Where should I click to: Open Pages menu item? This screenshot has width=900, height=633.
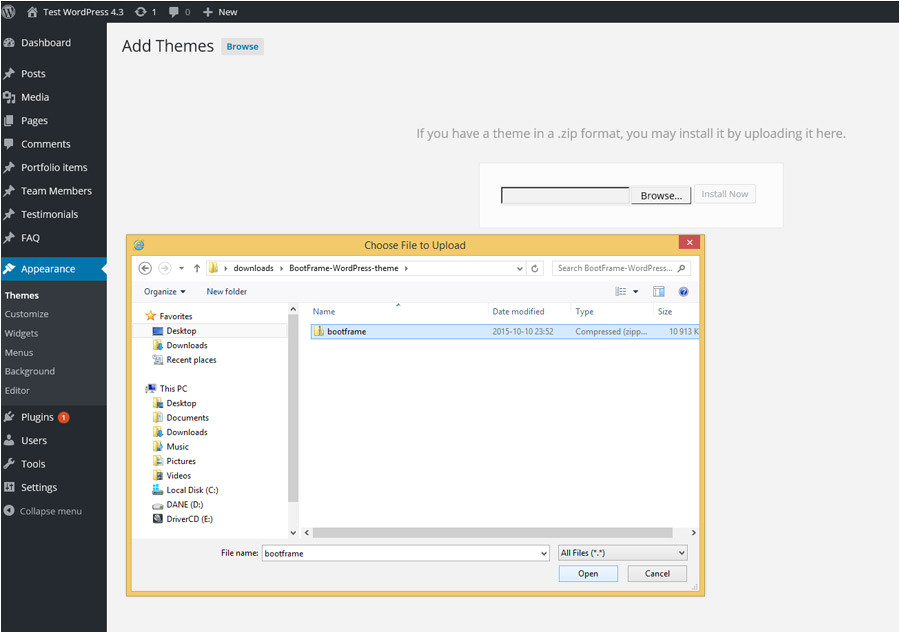[34, 121]
